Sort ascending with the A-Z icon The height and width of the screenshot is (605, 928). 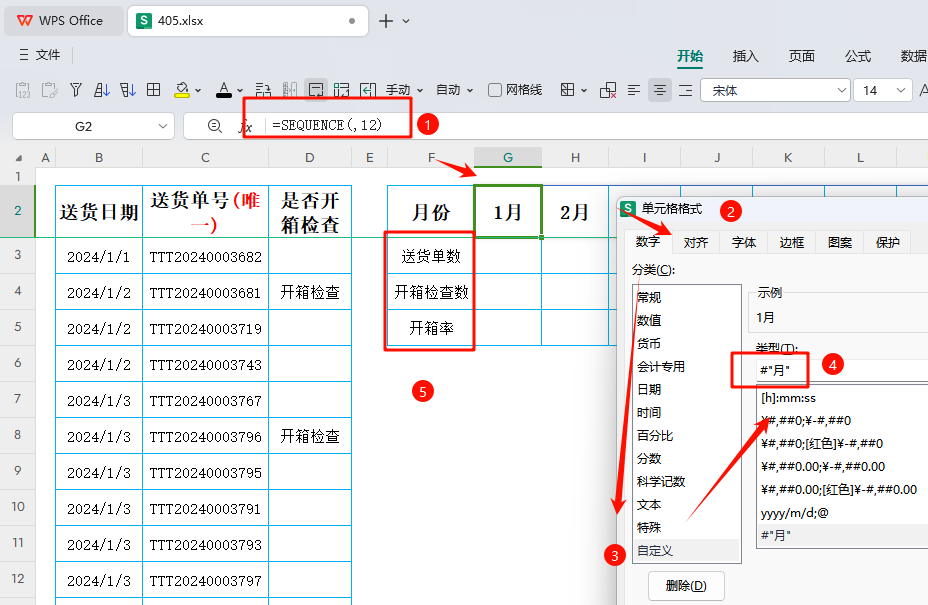pyautogui.click(x=102, y=90)
